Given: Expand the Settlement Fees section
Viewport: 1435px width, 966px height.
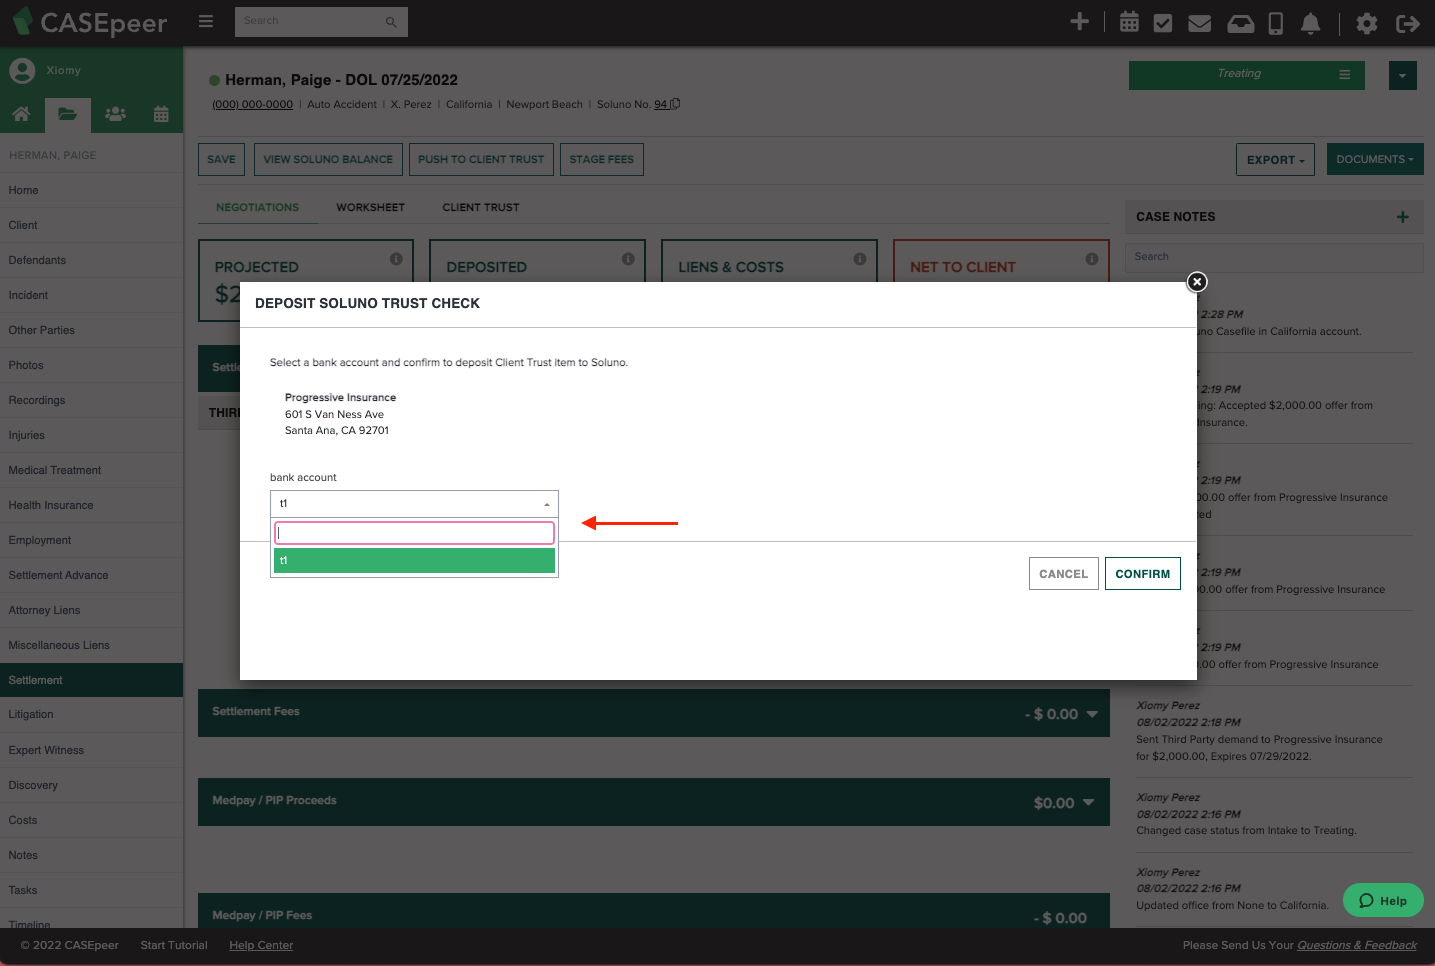Looking at the screenshot, I should (1089, 713).
